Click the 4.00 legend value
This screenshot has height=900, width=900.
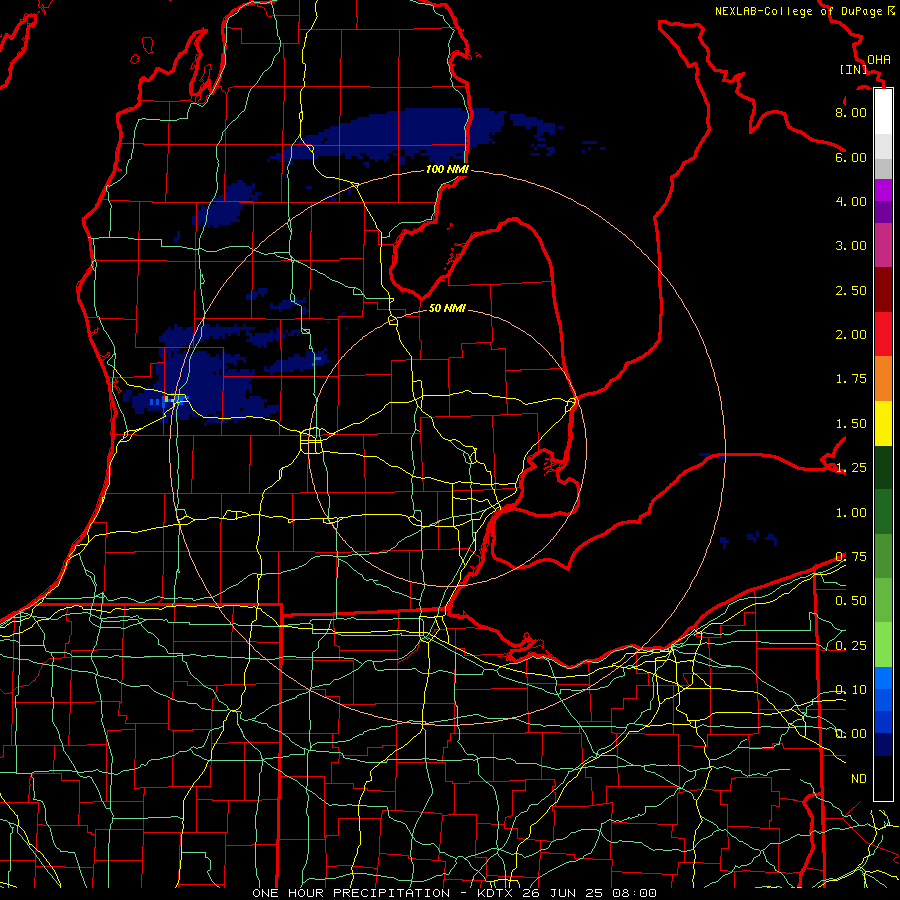(851, 201)
